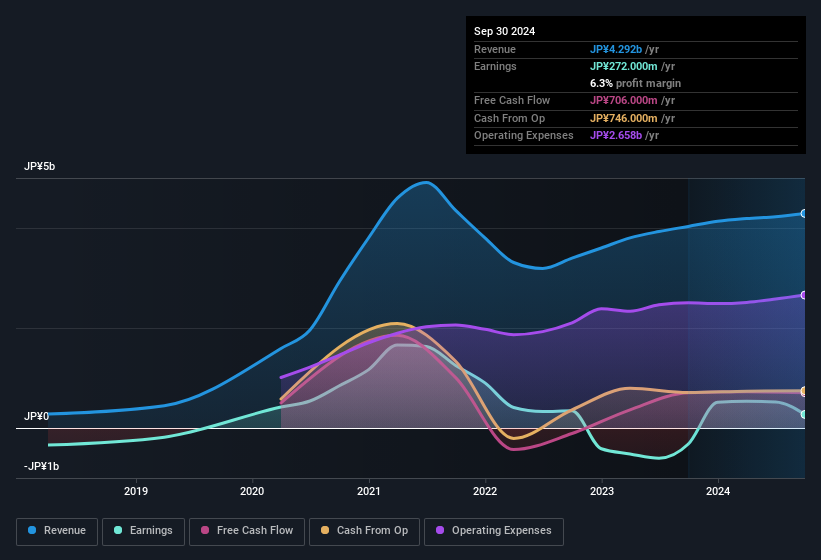Viewport: 821px width, 560px height.
Task: Click the JP¥272.000m earnings value
Action: 624,66
